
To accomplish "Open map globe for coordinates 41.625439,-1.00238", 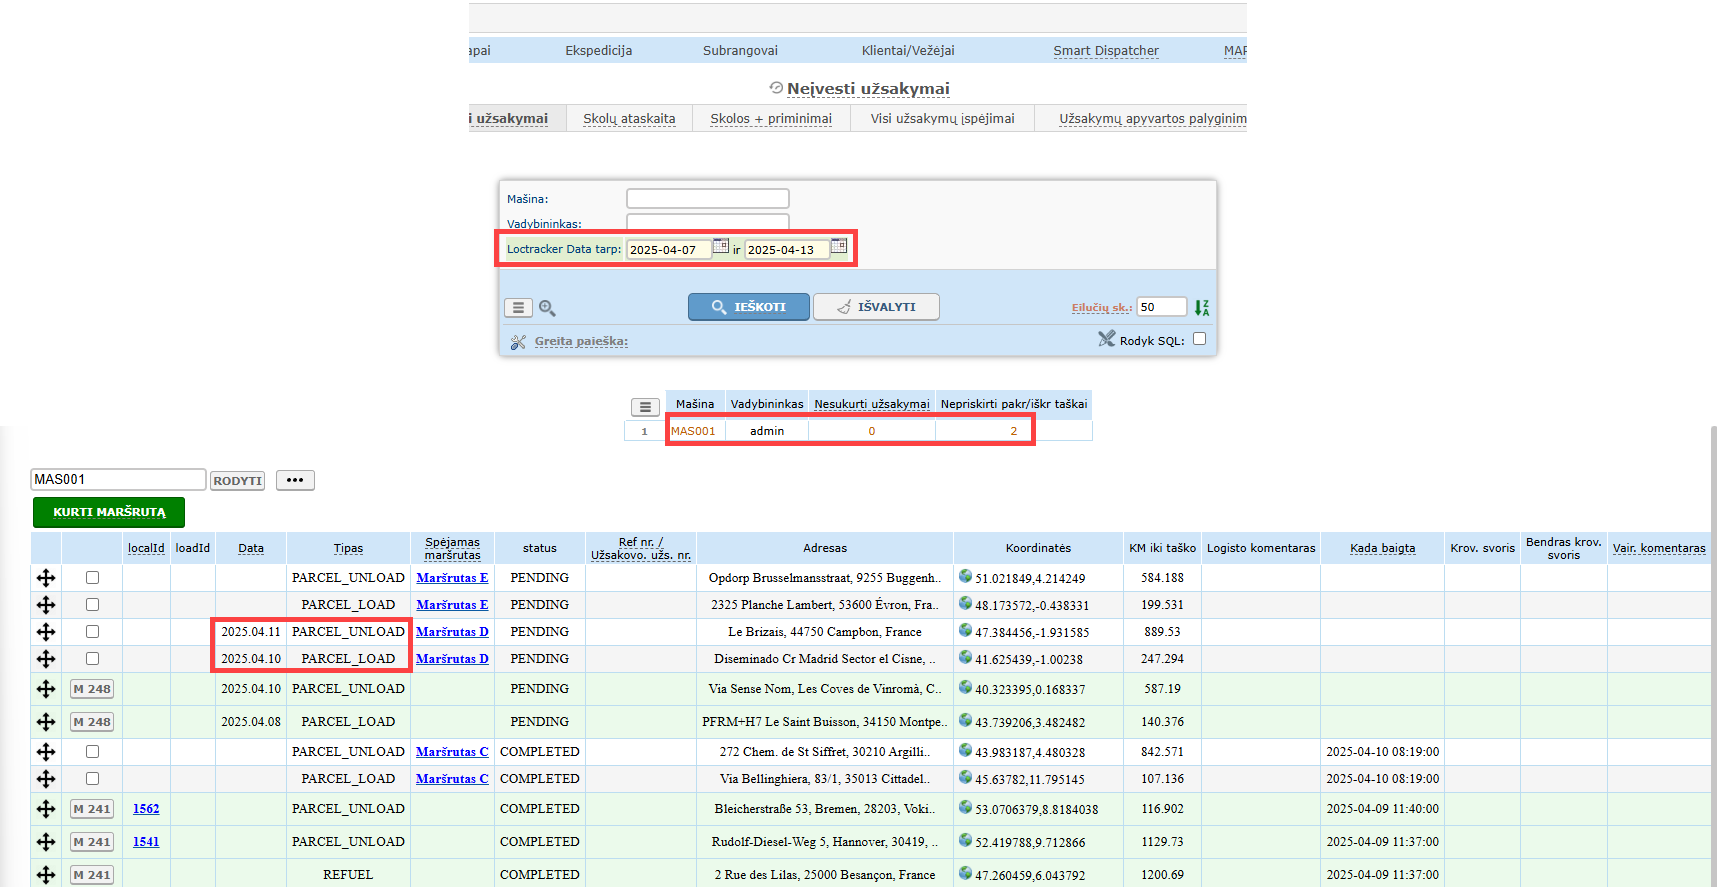I will point(965,657).
